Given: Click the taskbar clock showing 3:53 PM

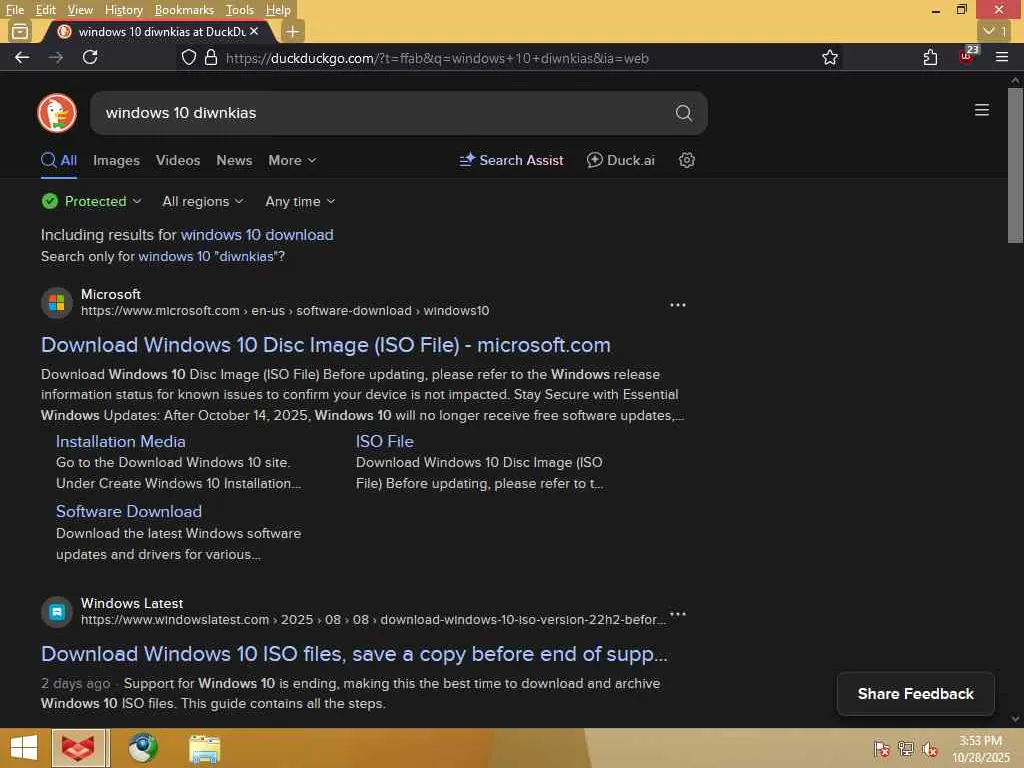Looking at the screenshot, I should (x=980, y=748).
